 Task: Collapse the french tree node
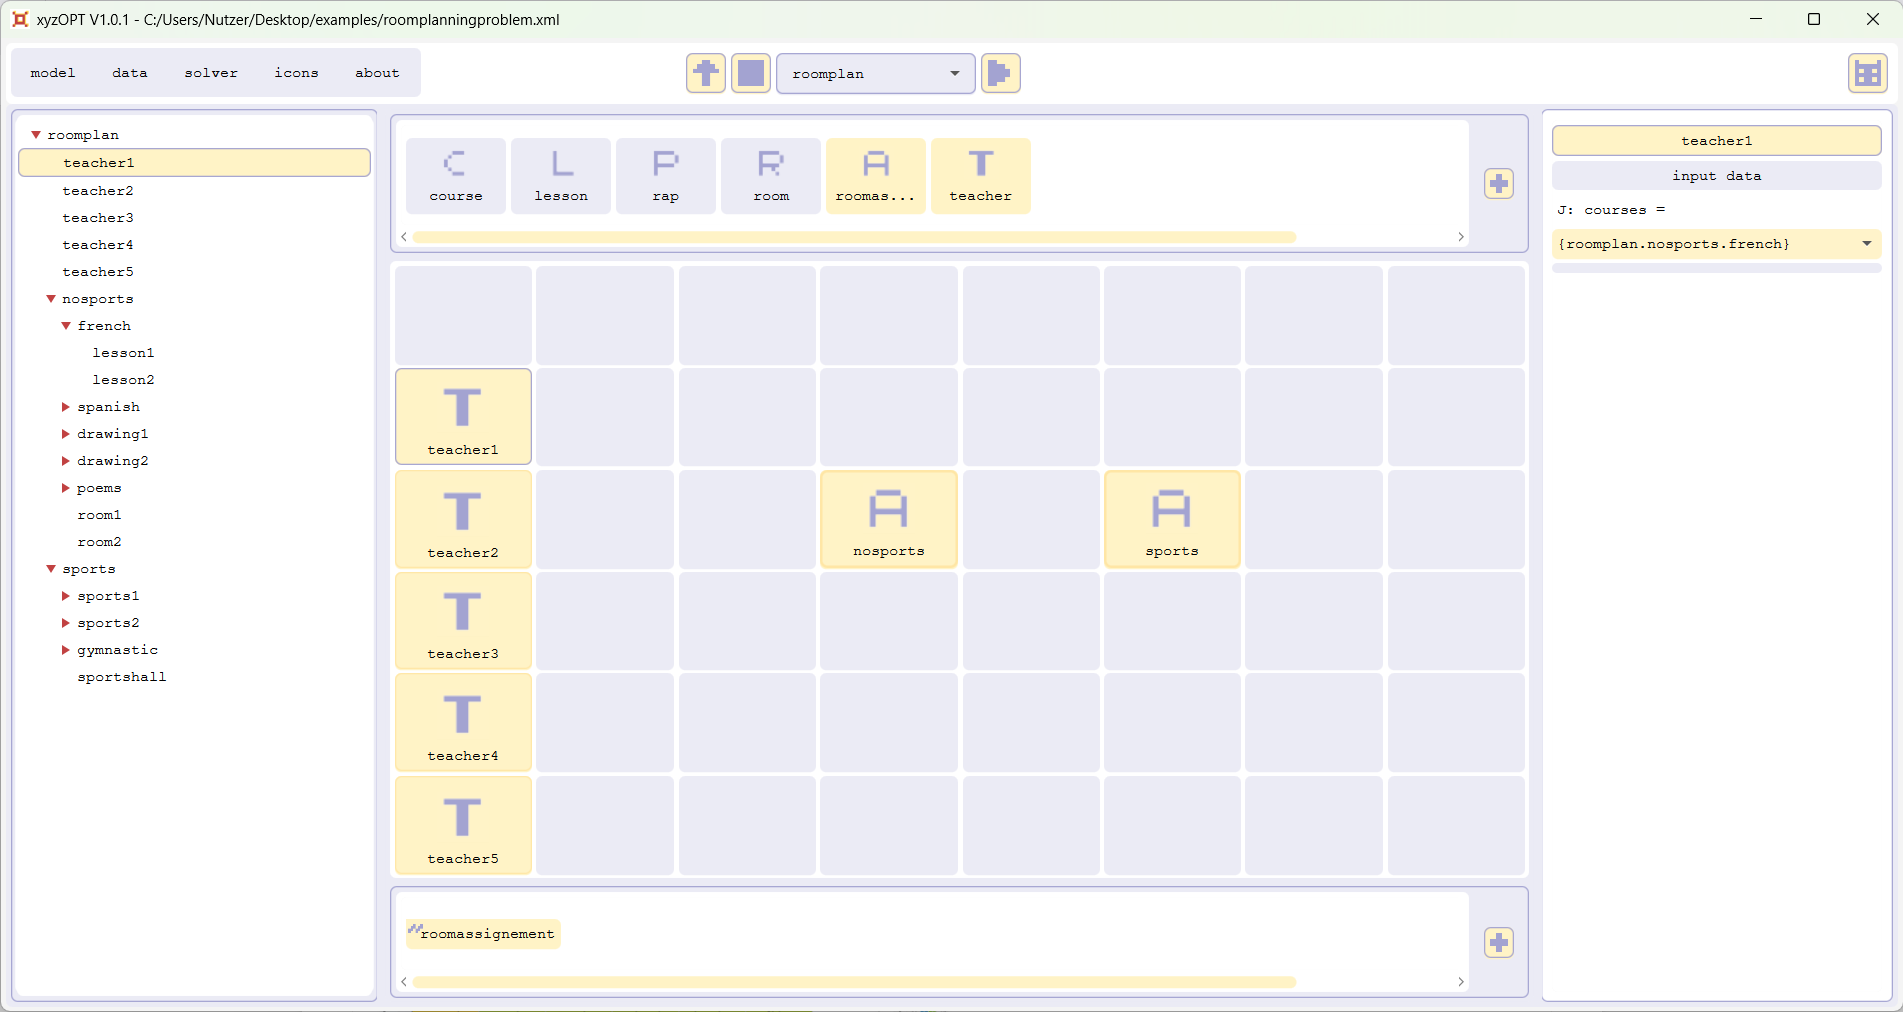(66, 326)
